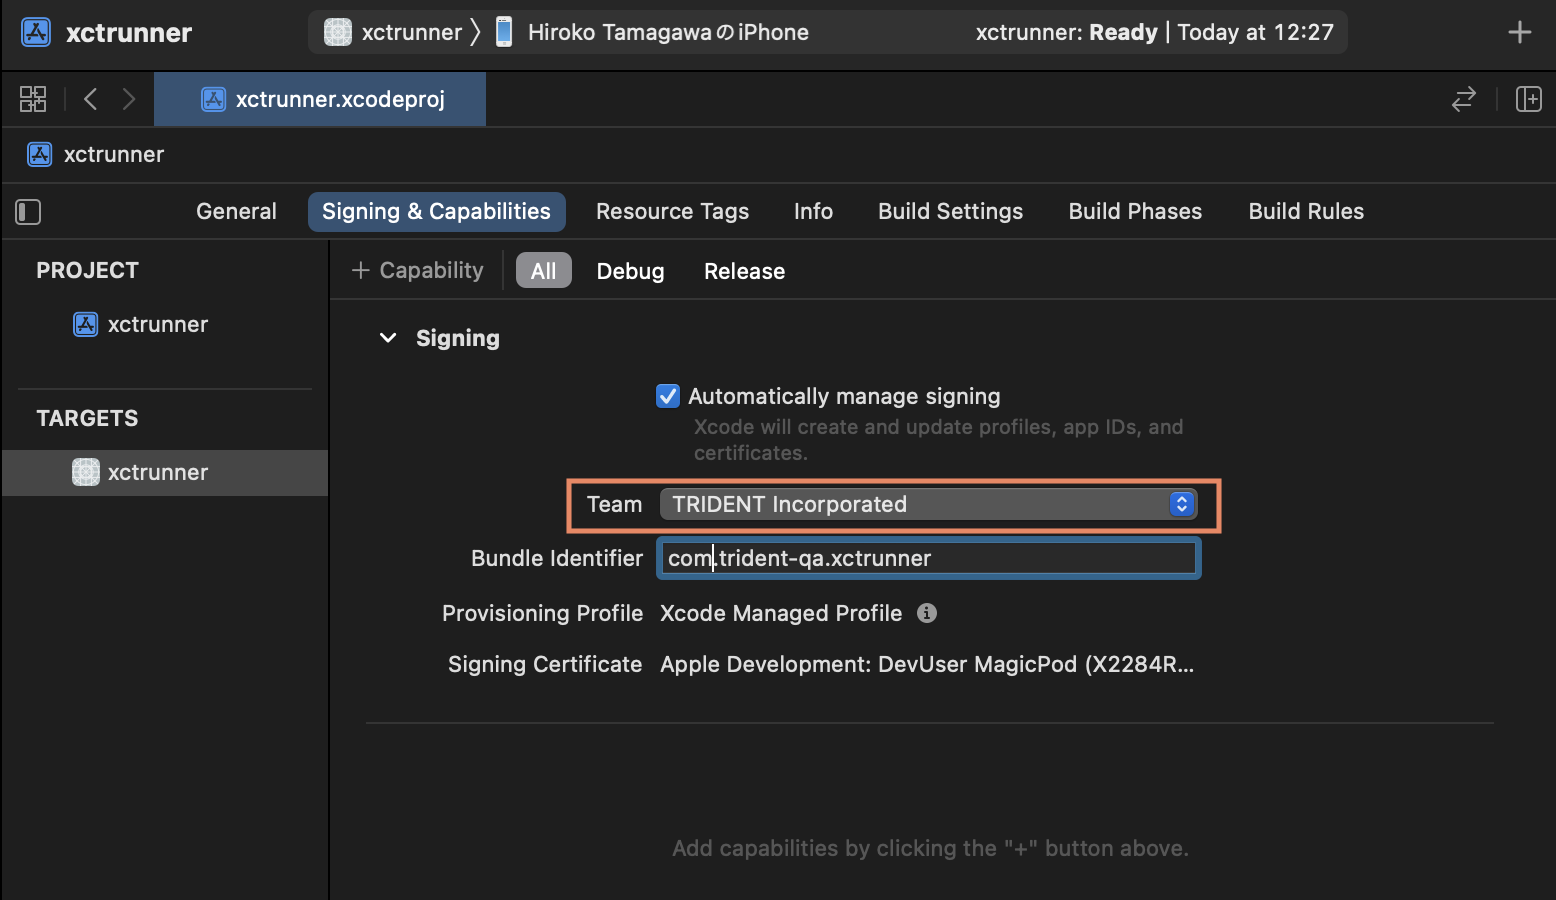The image size is (1556, 900).
Task: Open the Resource Tags tab
Action: coord(672,211)
